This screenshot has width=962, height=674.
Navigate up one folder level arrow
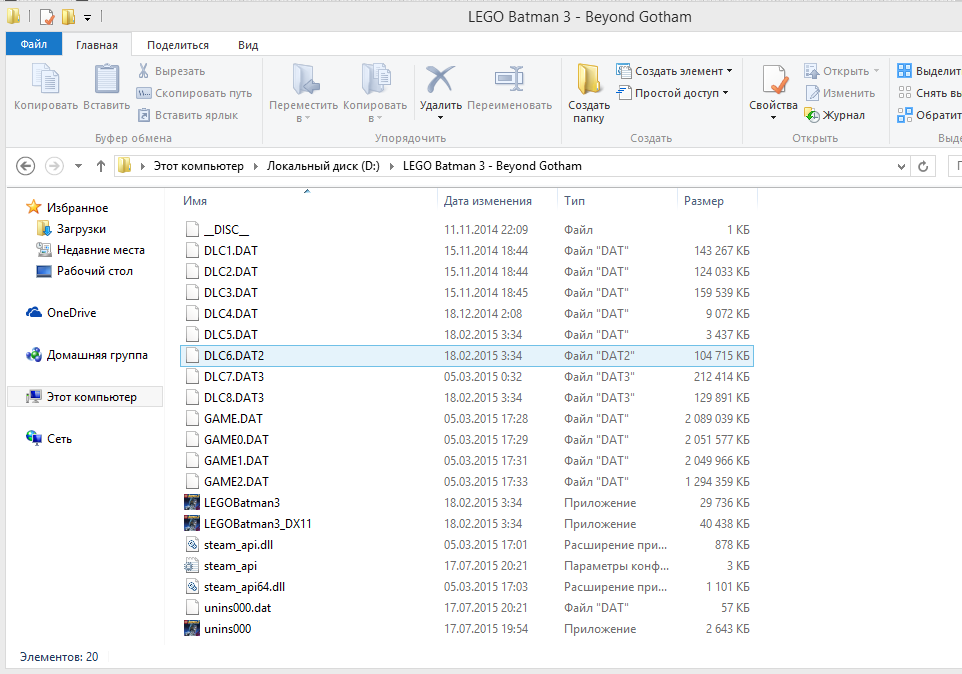[101, 166]
